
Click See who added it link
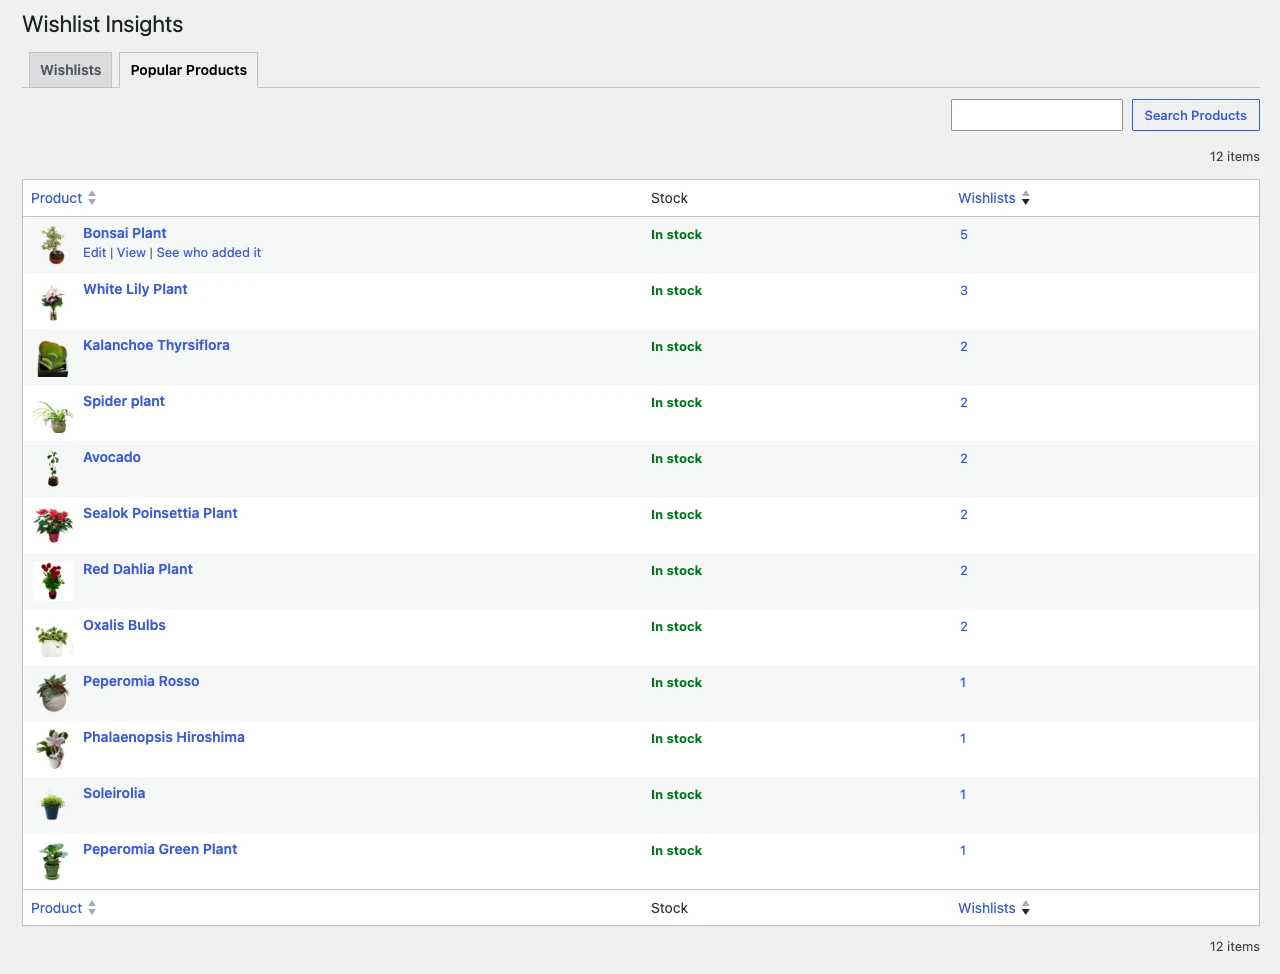coord(209,253)
